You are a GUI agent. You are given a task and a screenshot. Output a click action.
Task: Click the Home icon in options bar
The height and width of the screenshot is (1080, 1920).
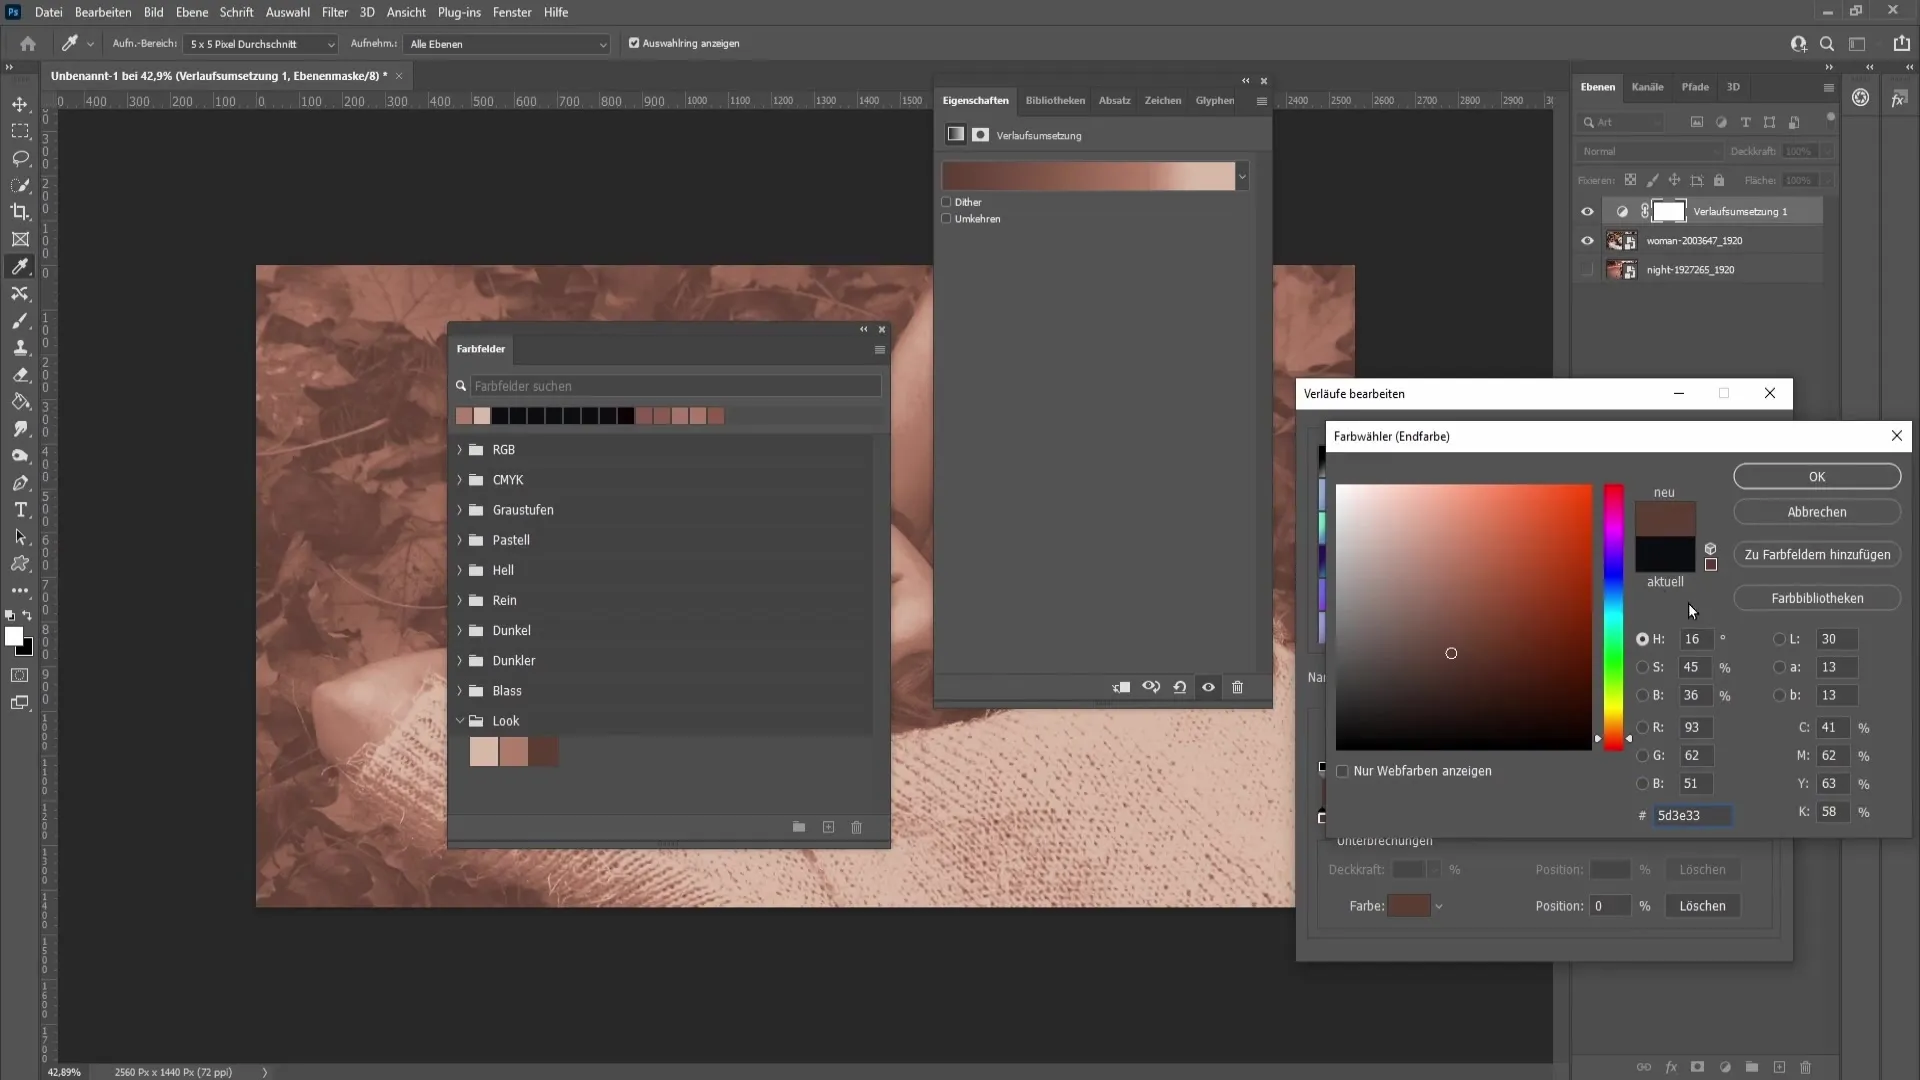[28, 44]
